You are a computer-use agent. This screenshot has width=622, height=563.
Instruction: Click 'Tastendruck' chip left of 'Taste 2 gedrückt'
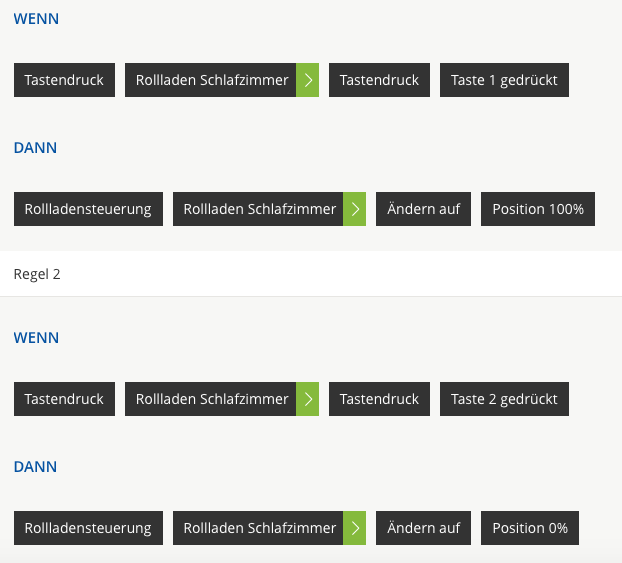[379, 399]
